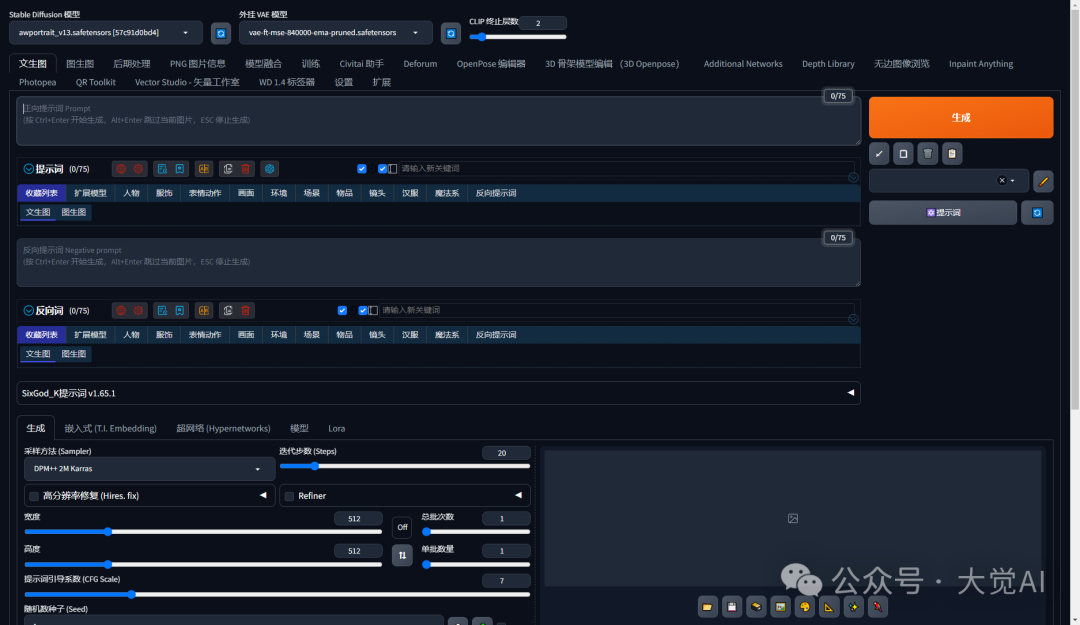Enable the Refiner checkbox
The height and width of the screenshot is (625, 1080).
289,496
